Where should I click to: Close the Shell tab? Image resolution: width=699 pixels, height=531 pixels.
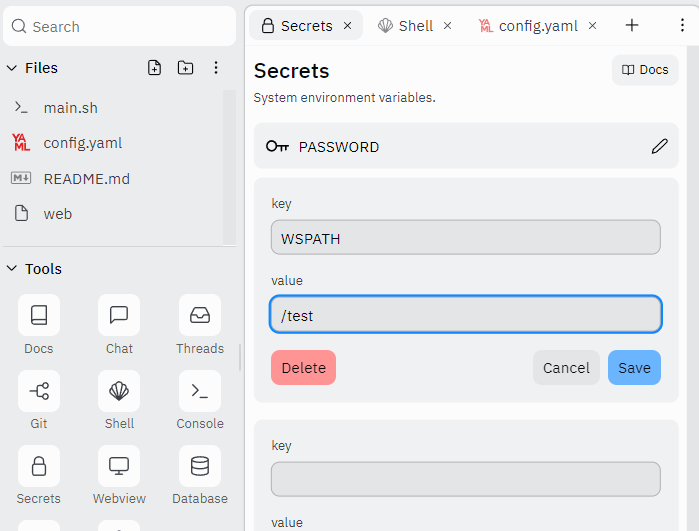coord(447,26)
